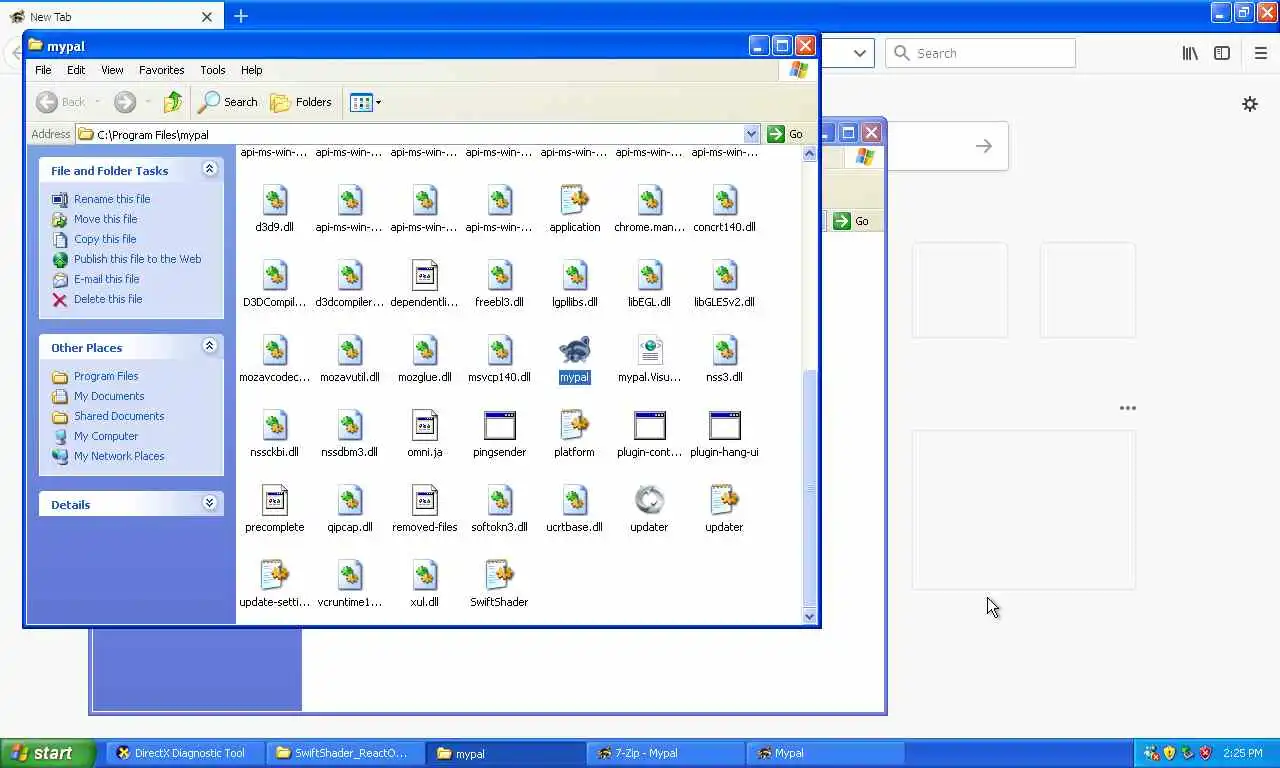Screen dimensions: 1280x768
Task: Select lgpllibs.dll file icon
Action: pos(575,275)
